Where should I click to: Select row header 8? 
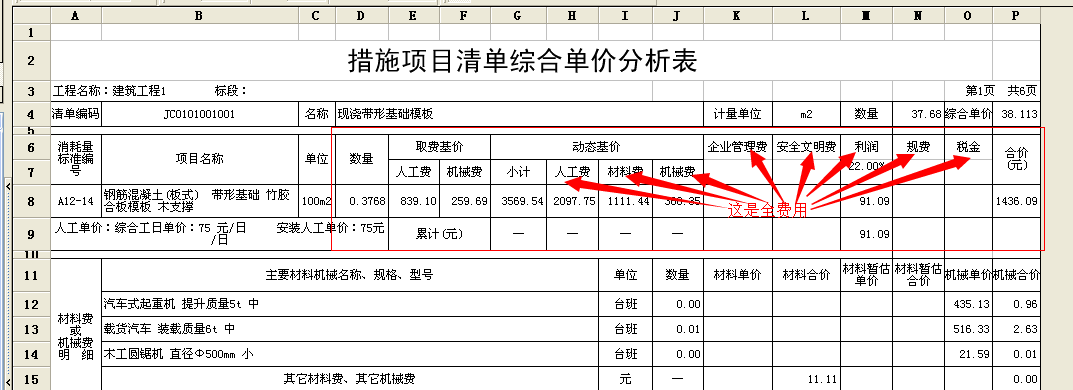click(31, 201)
